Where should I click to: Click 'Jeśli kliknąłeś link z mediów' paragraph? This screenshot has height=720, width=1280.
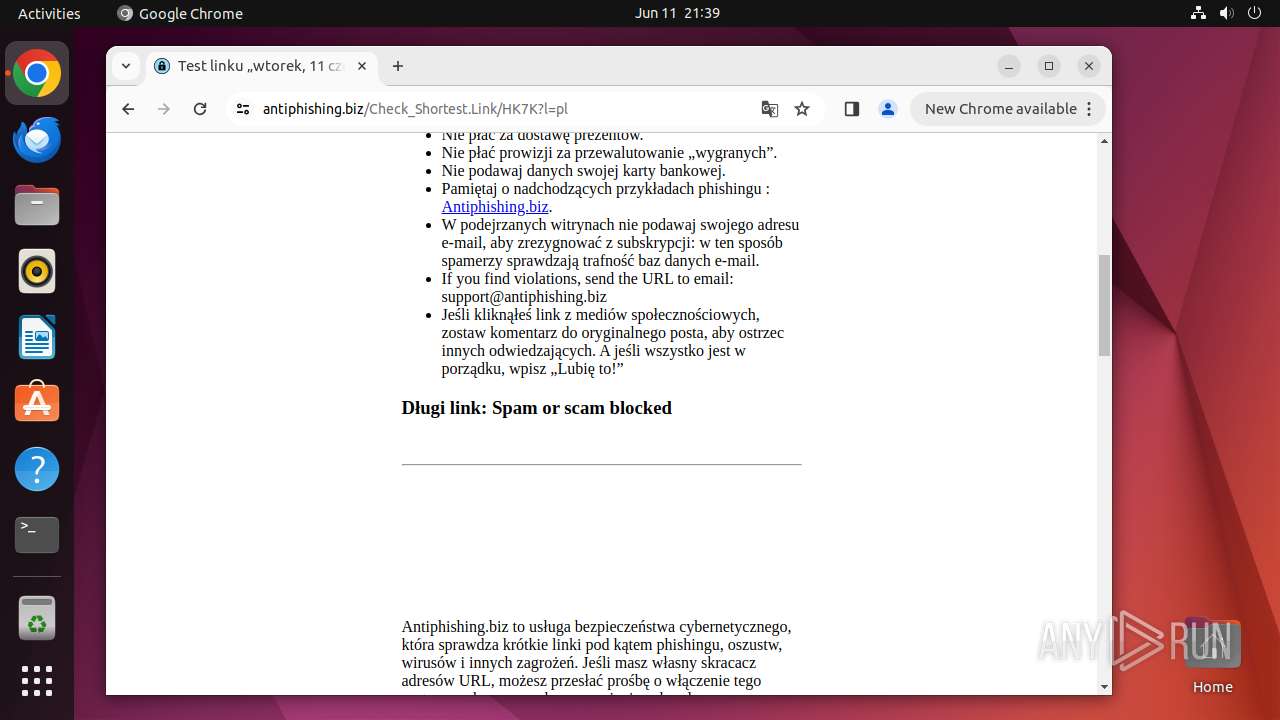pos(613,342)
